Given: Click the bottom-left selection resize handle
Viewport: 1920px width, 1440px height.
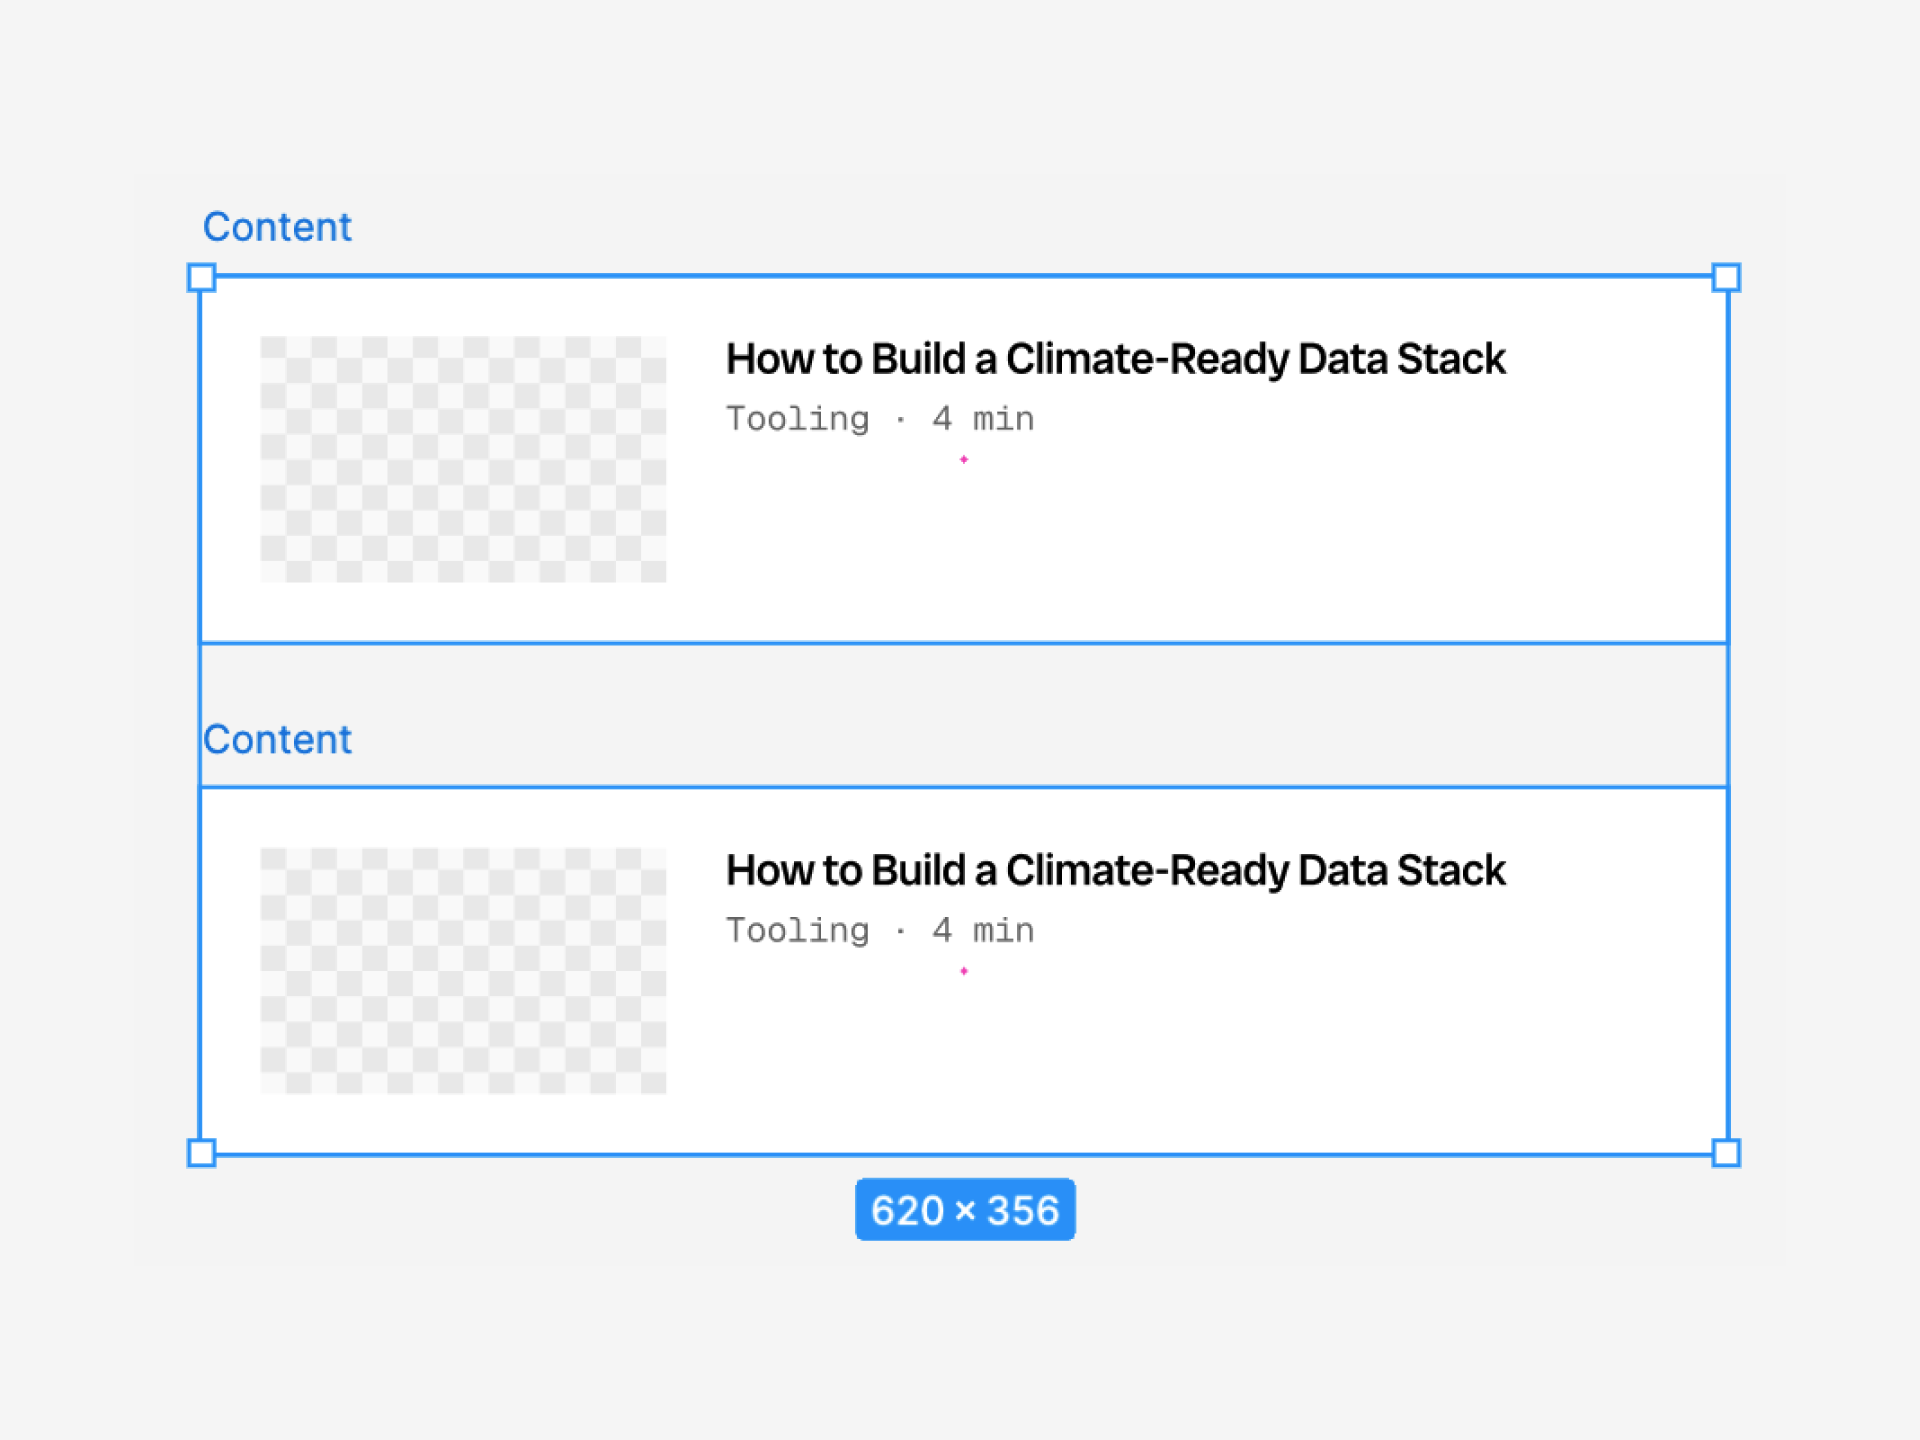Looking at the screenshot, I should pos(202,1153).
